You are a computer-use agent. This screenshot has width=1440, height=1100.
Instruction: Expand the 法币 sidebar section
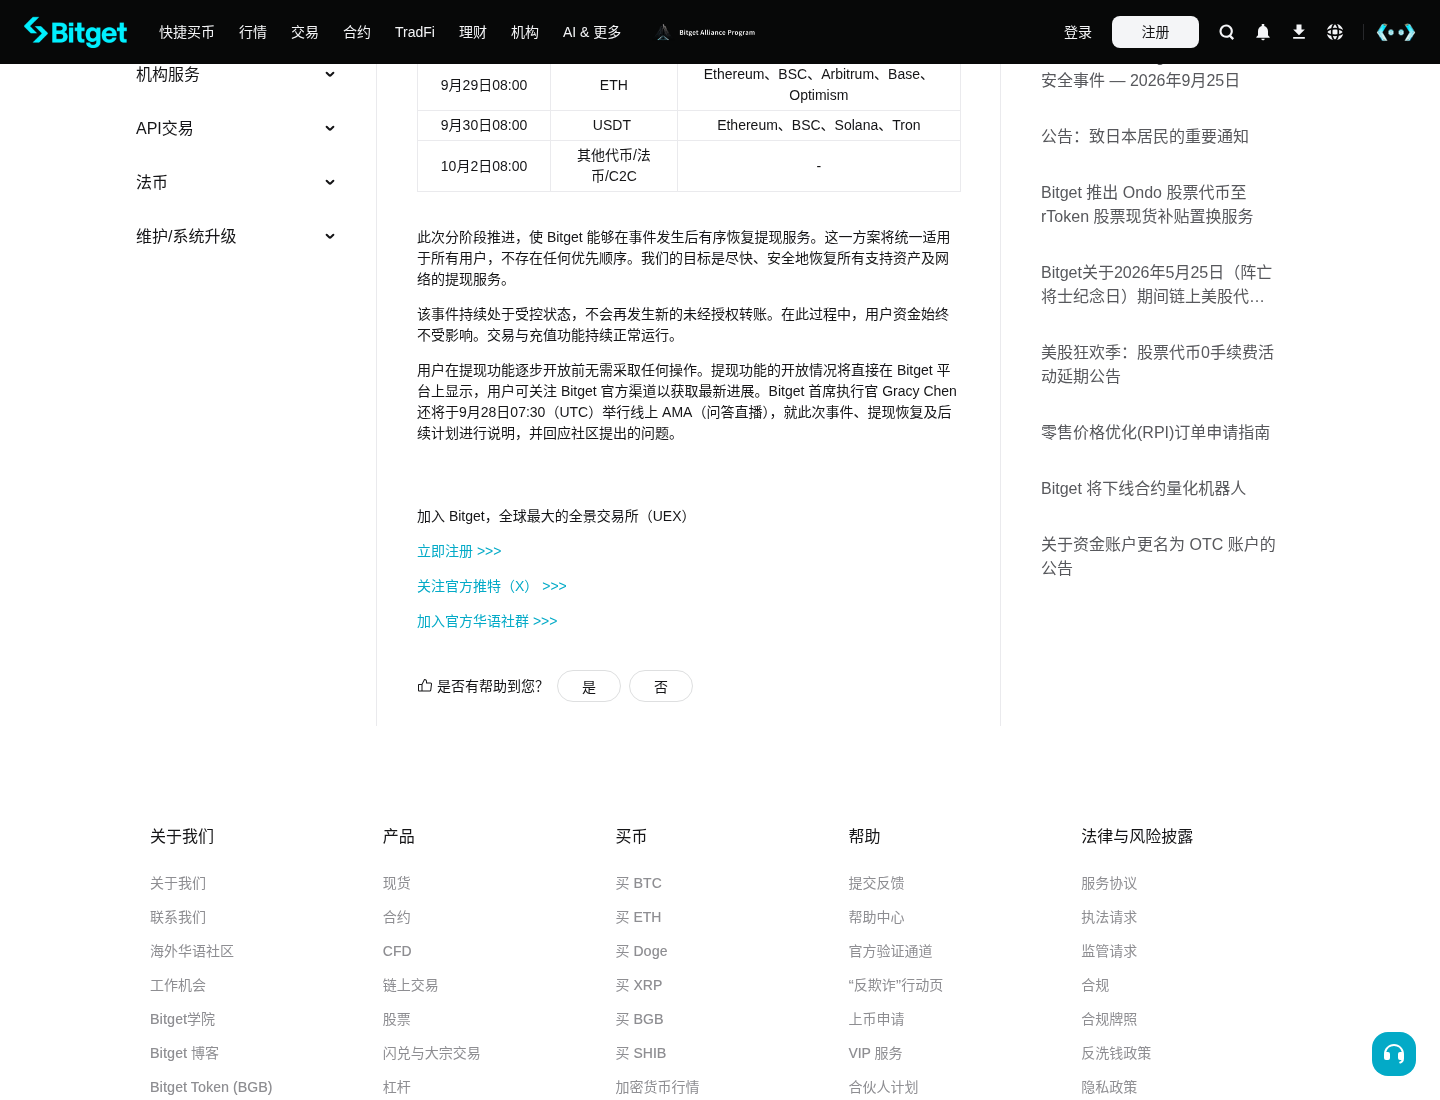click(236, 182)
